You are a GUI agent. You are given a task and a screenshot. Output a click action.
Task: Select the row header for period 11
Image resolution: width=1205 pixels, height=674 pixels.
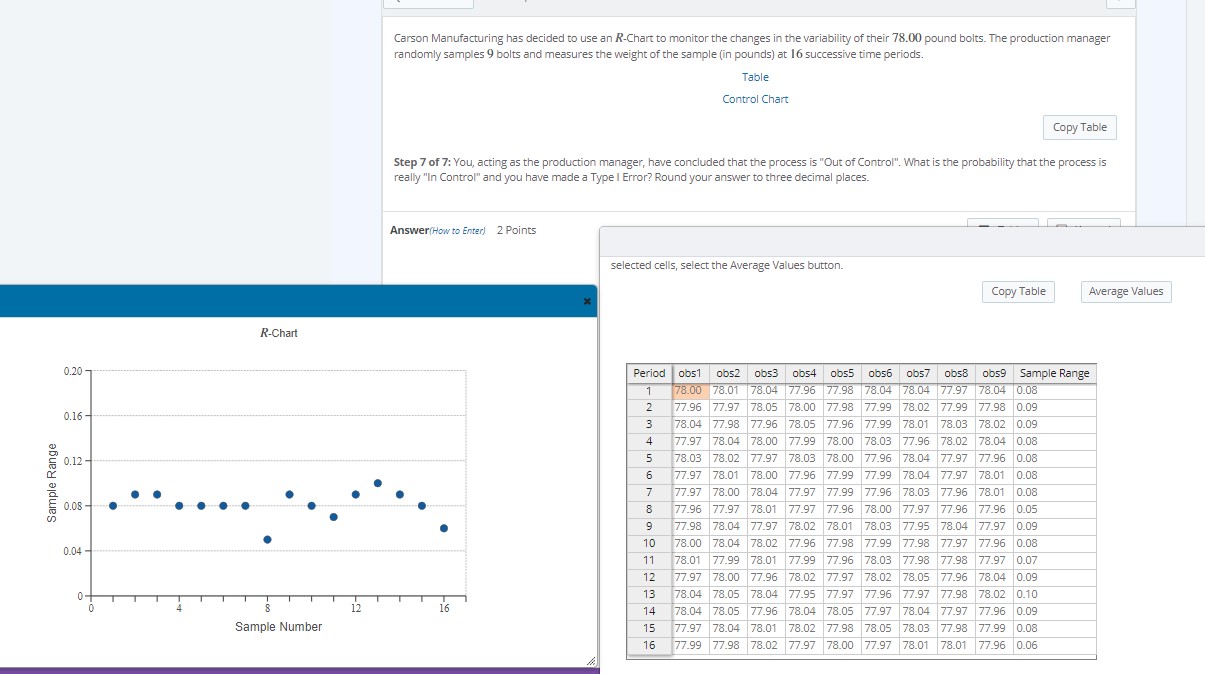[x=650, y=560]
